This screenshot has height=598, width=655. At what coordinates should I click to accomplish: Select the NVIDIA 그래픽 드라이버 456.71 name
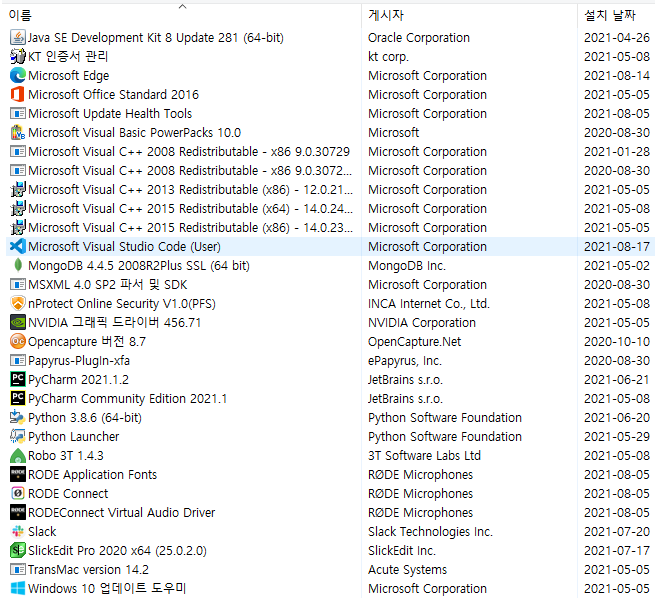tap(114, 322)
